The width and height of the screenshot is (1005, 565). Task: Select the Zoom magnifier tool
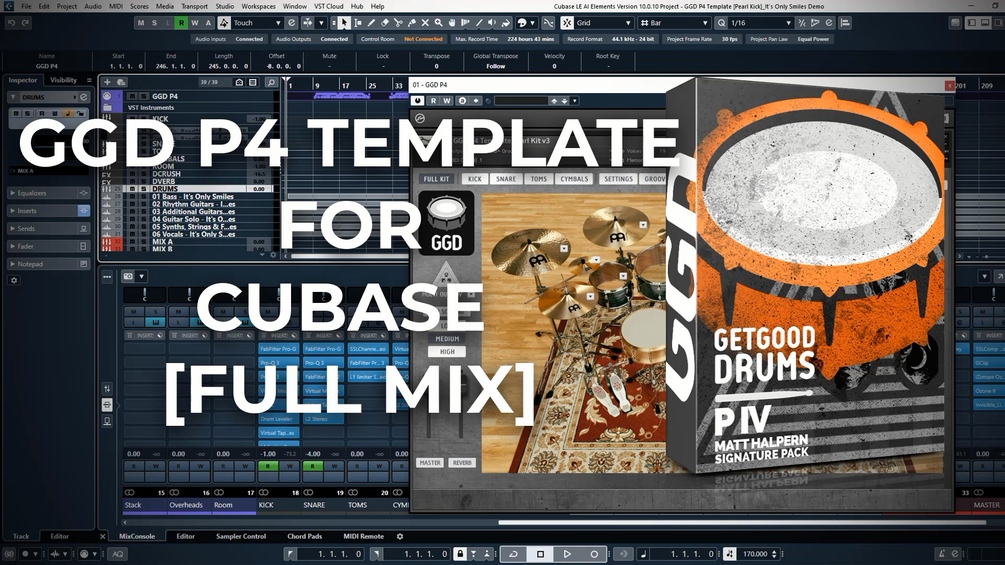pyautogui.click(x=438, y=23)
